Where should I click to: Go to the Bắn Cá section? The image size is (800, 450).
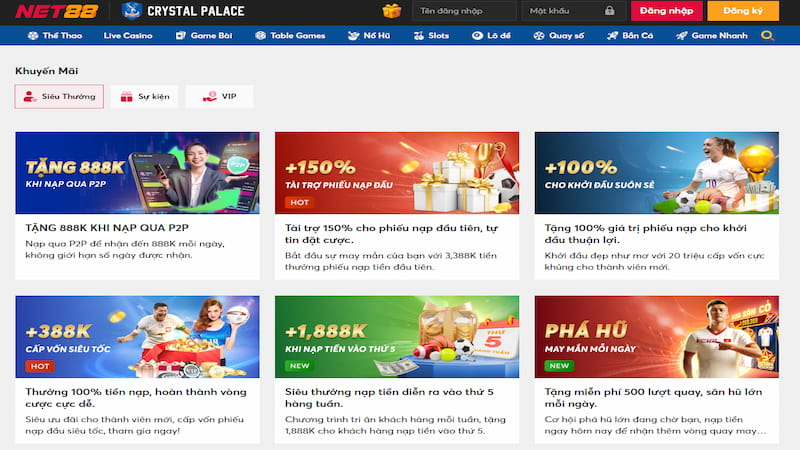coord(630,35)
